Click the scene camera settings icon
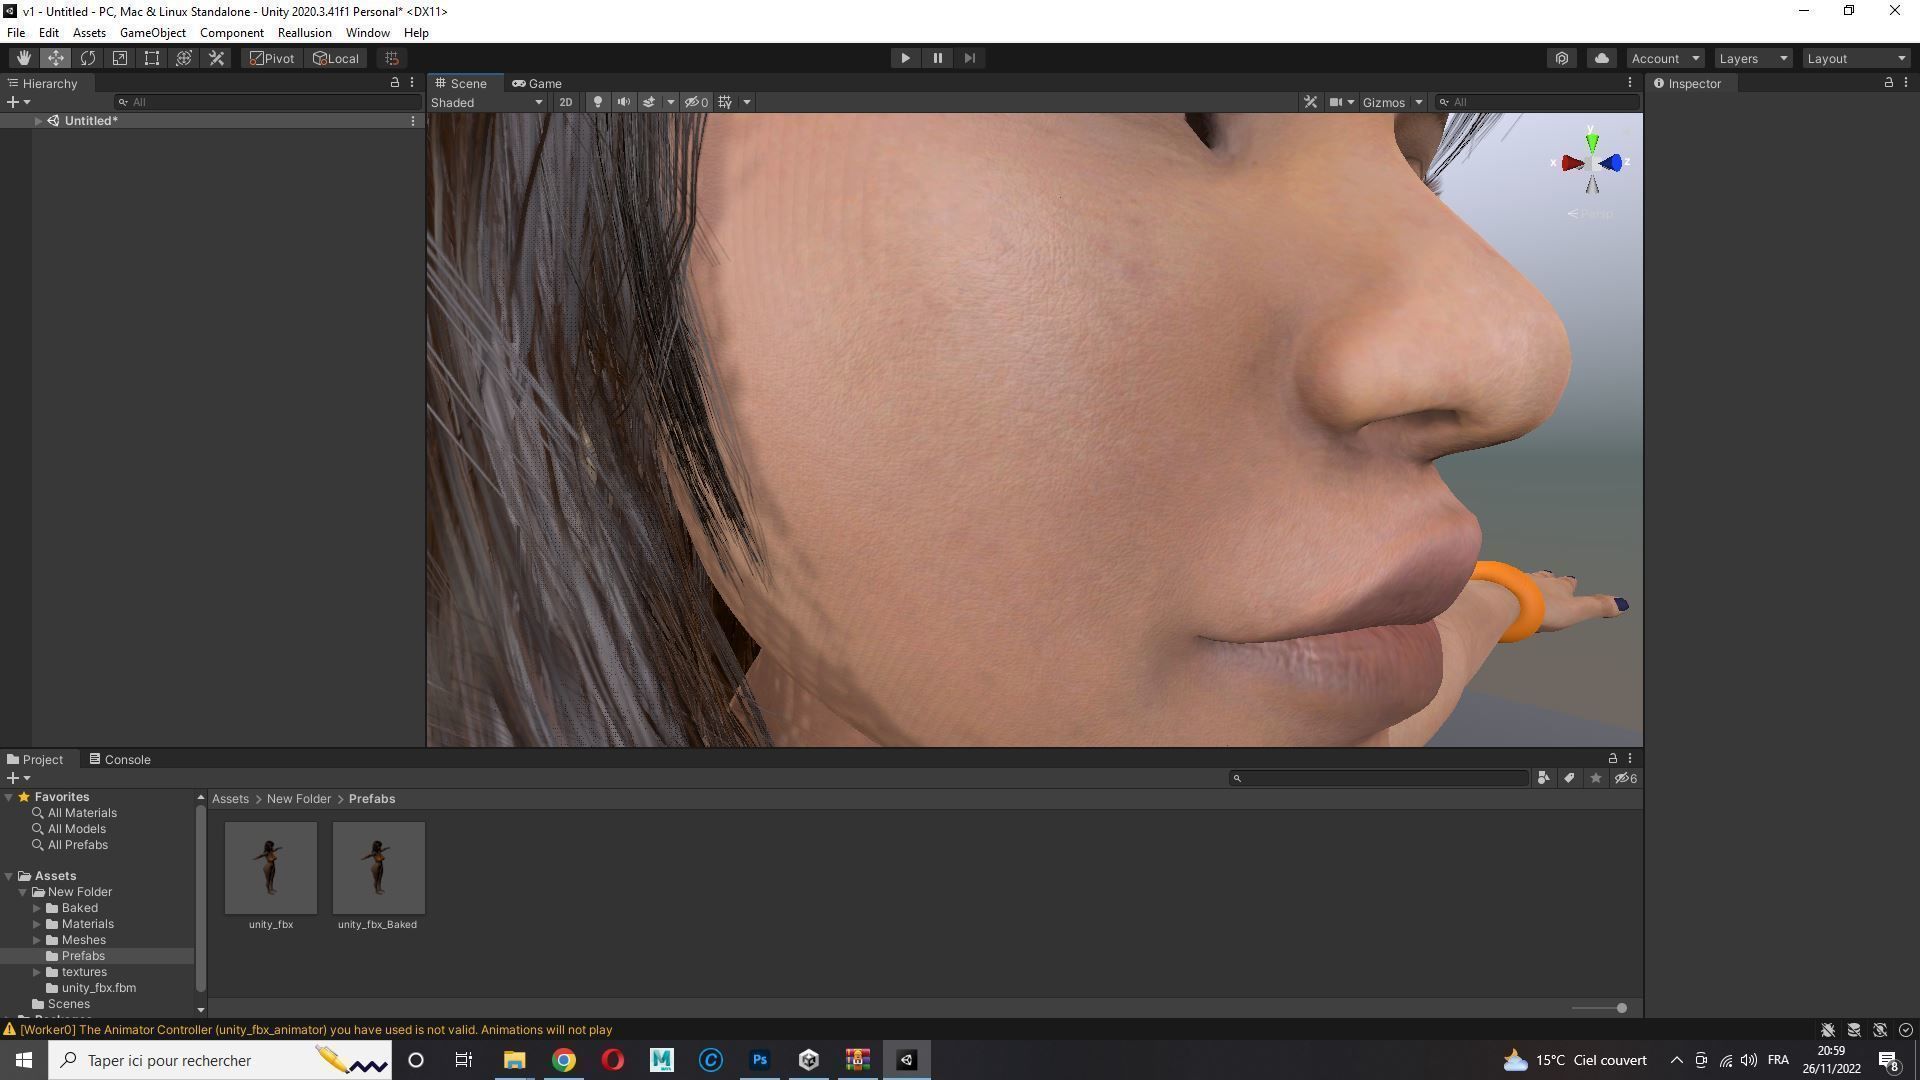Screen dimensions: 1920x1080 tap(1335, 102)
